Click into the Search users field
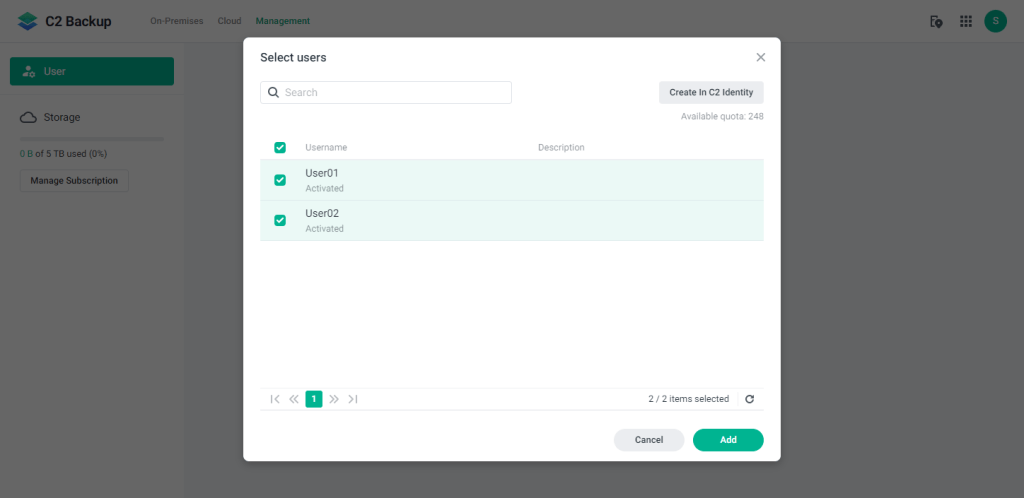The height and width of the screenshot is (498, 1024). (x=395, y=93)
